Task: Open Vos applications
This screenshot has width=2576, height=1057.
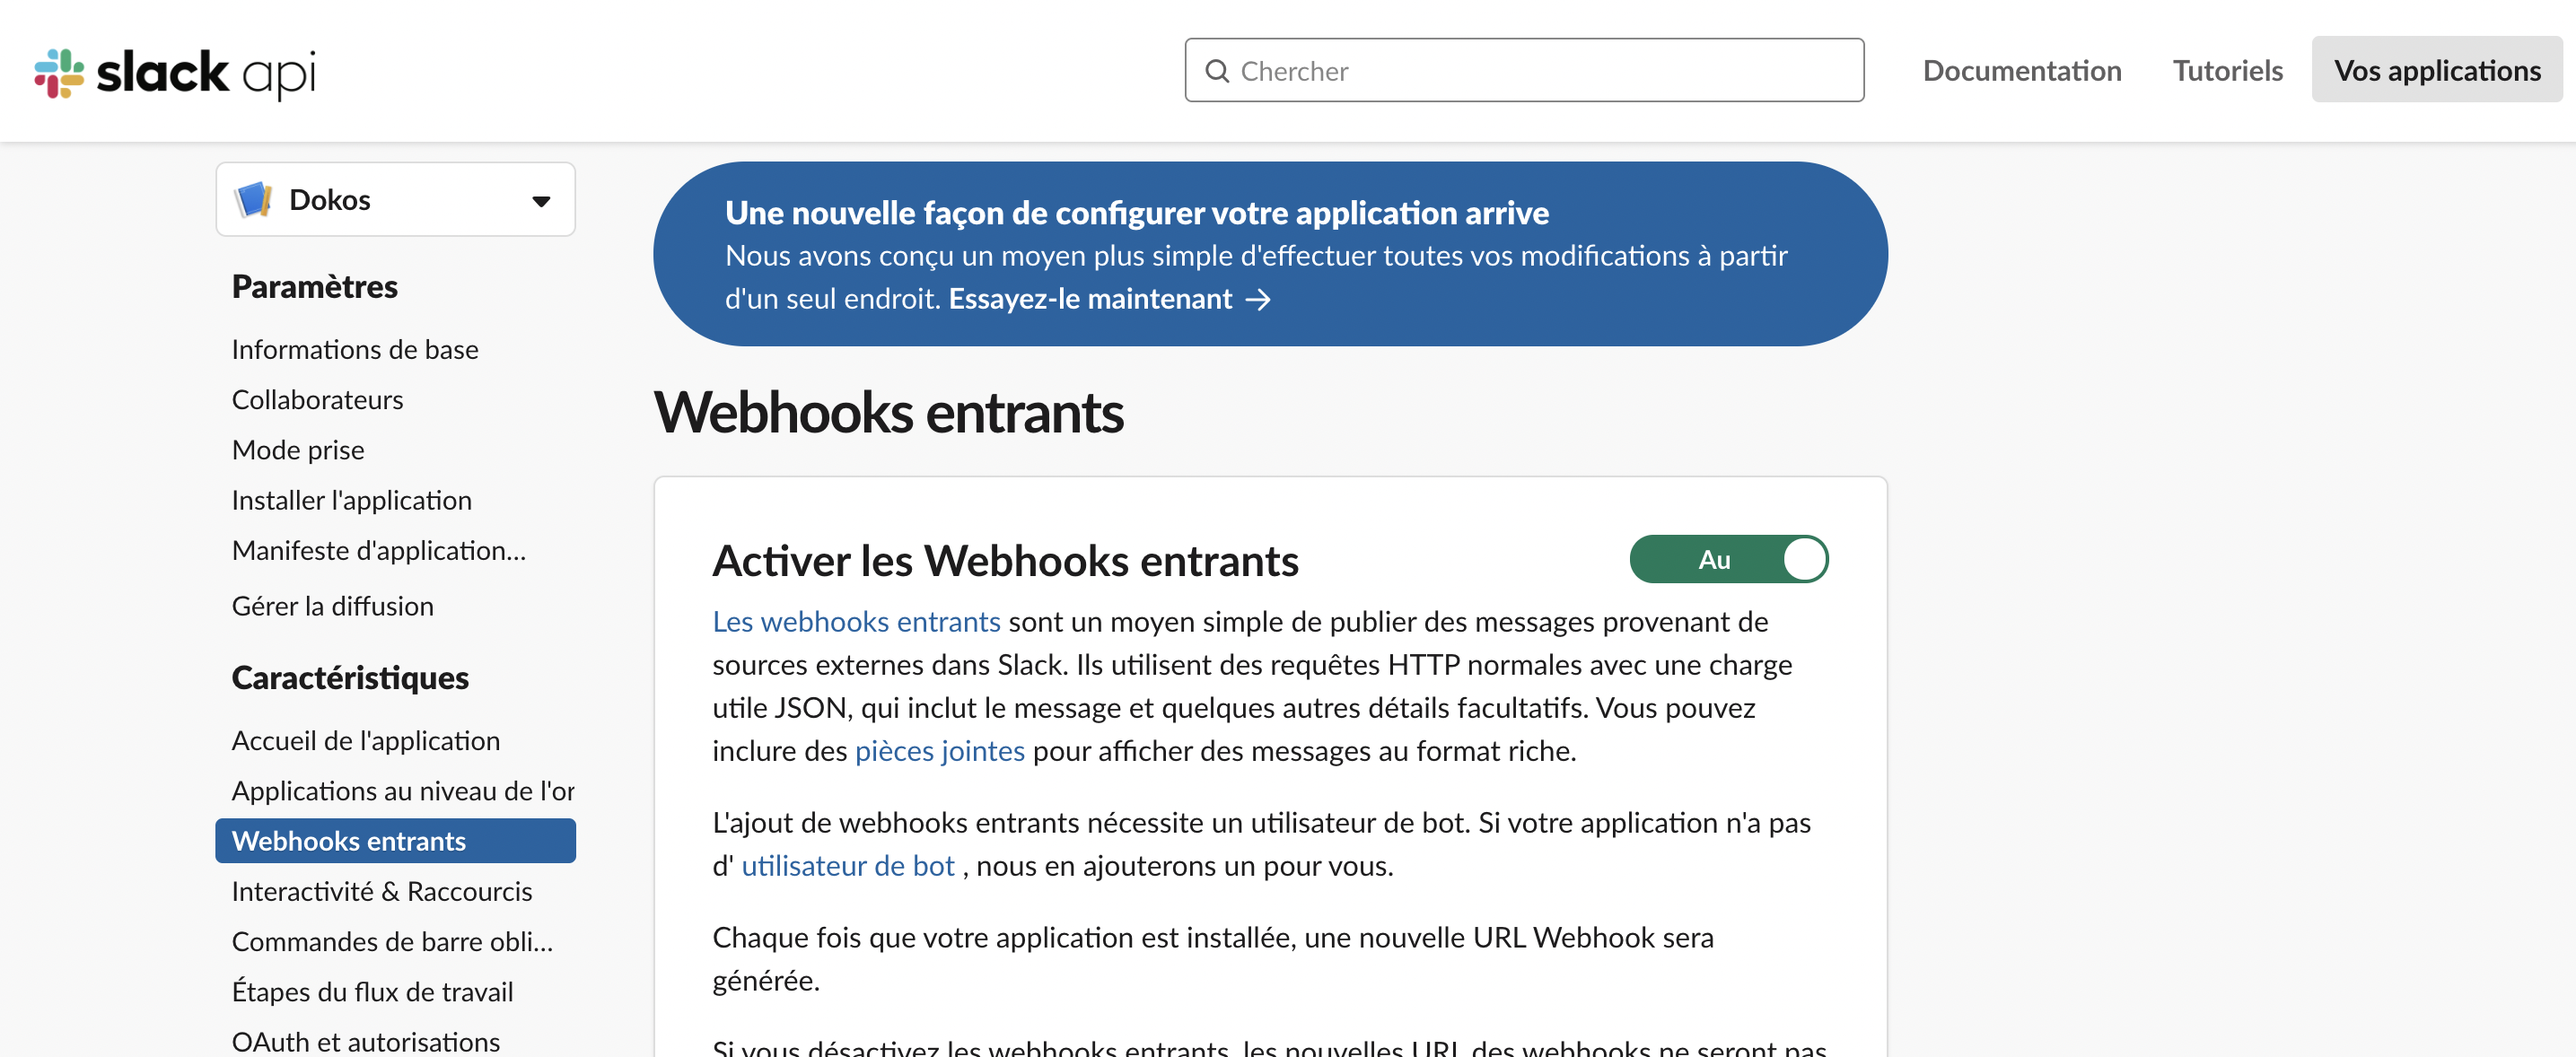Action: point(2437,70)
